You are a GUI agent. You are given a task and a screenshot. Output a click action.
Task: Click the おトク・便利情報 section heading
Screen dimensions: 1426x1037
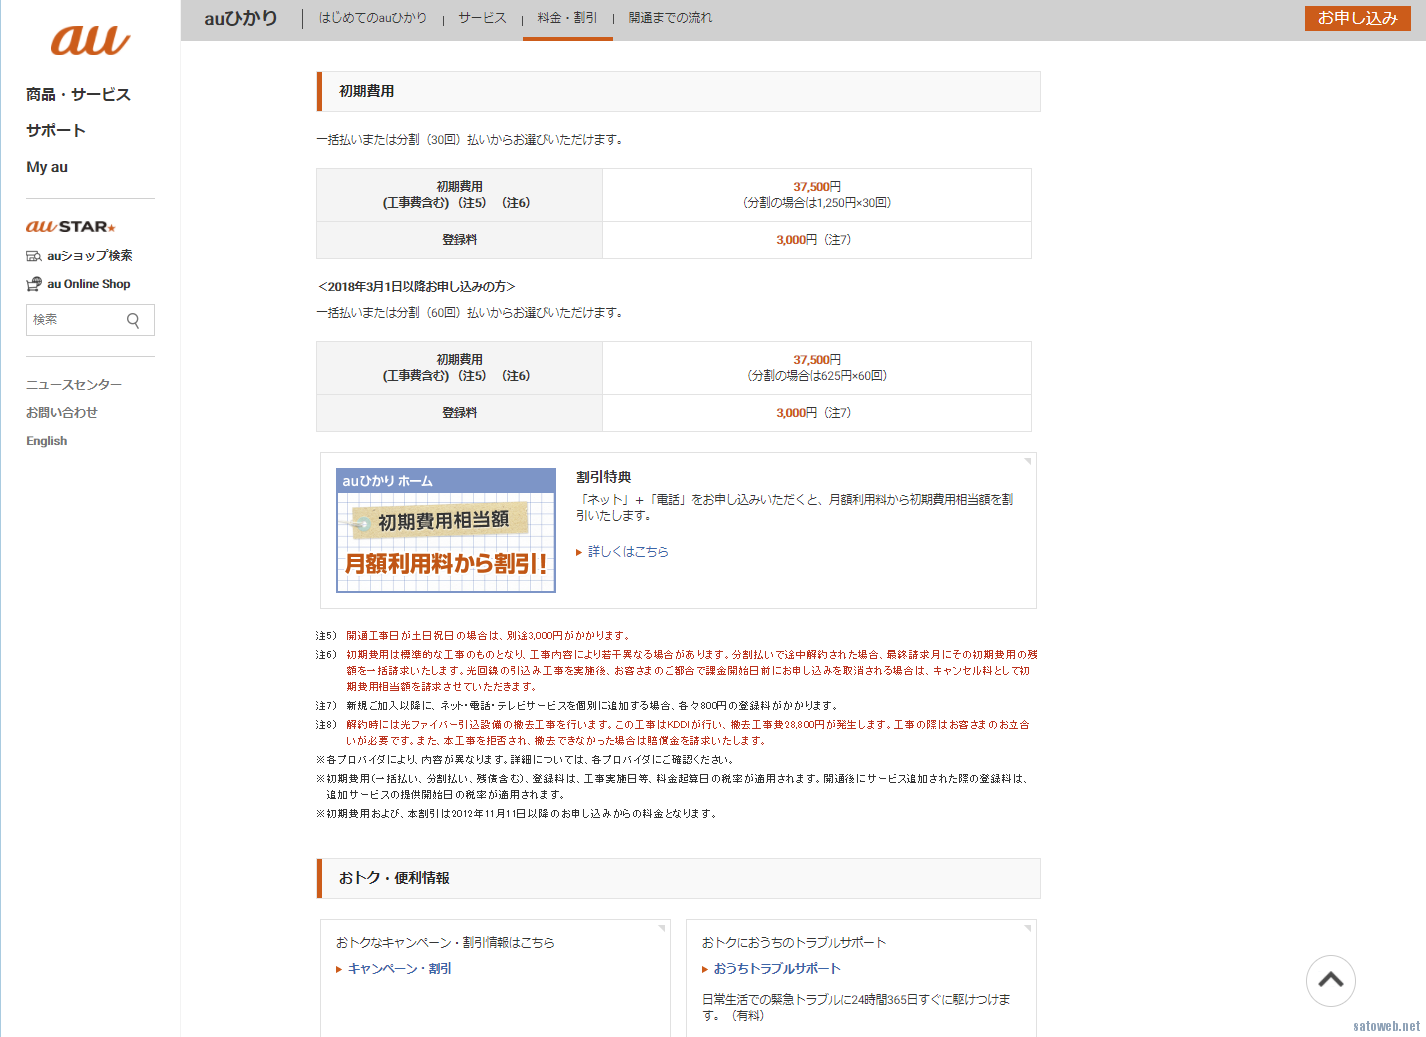tap(678, 878)
